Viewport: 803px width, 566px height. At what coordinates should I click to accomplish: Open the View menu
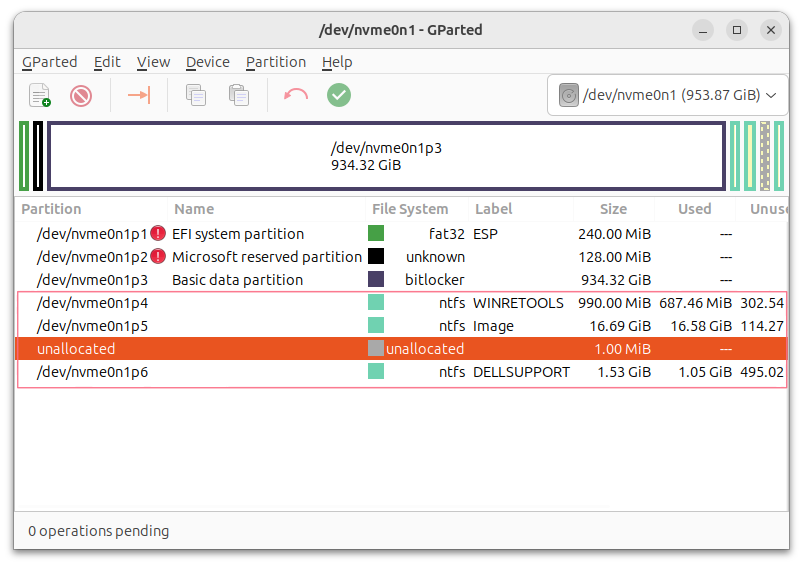click(153, 62)
